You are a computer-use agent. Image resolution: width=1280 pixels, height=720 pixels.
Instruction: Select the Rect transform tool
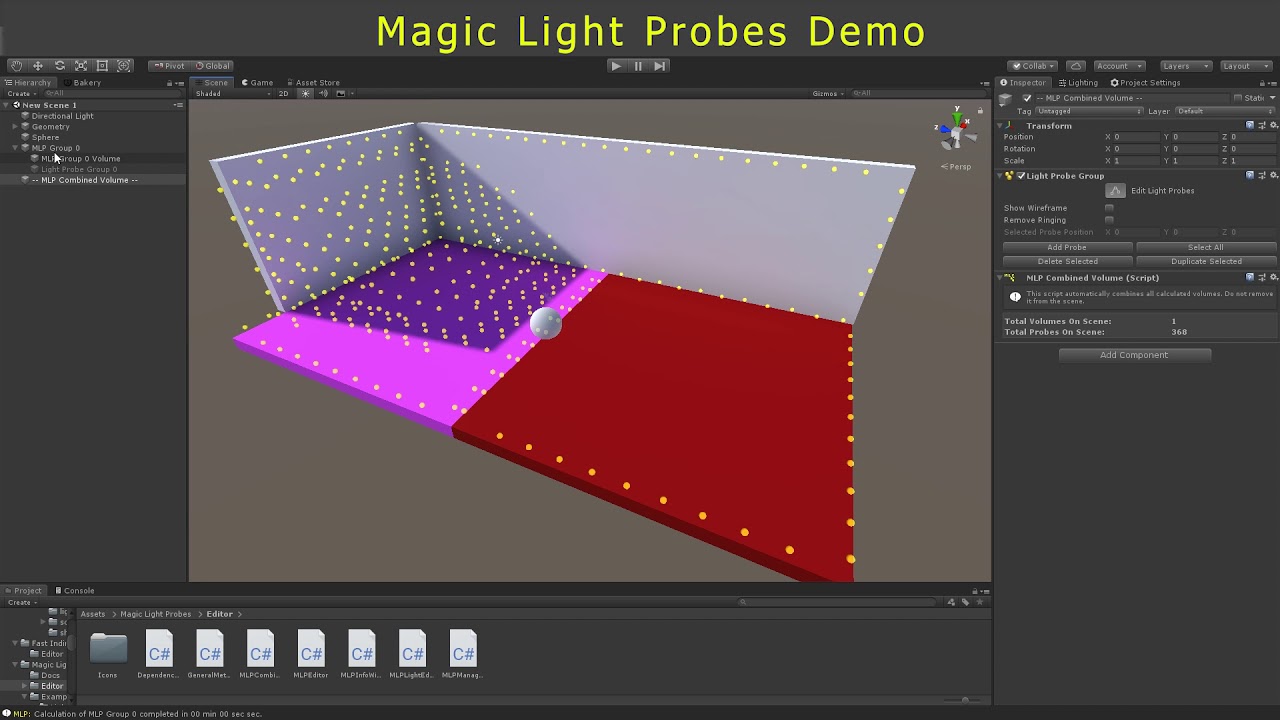[102, 66]
